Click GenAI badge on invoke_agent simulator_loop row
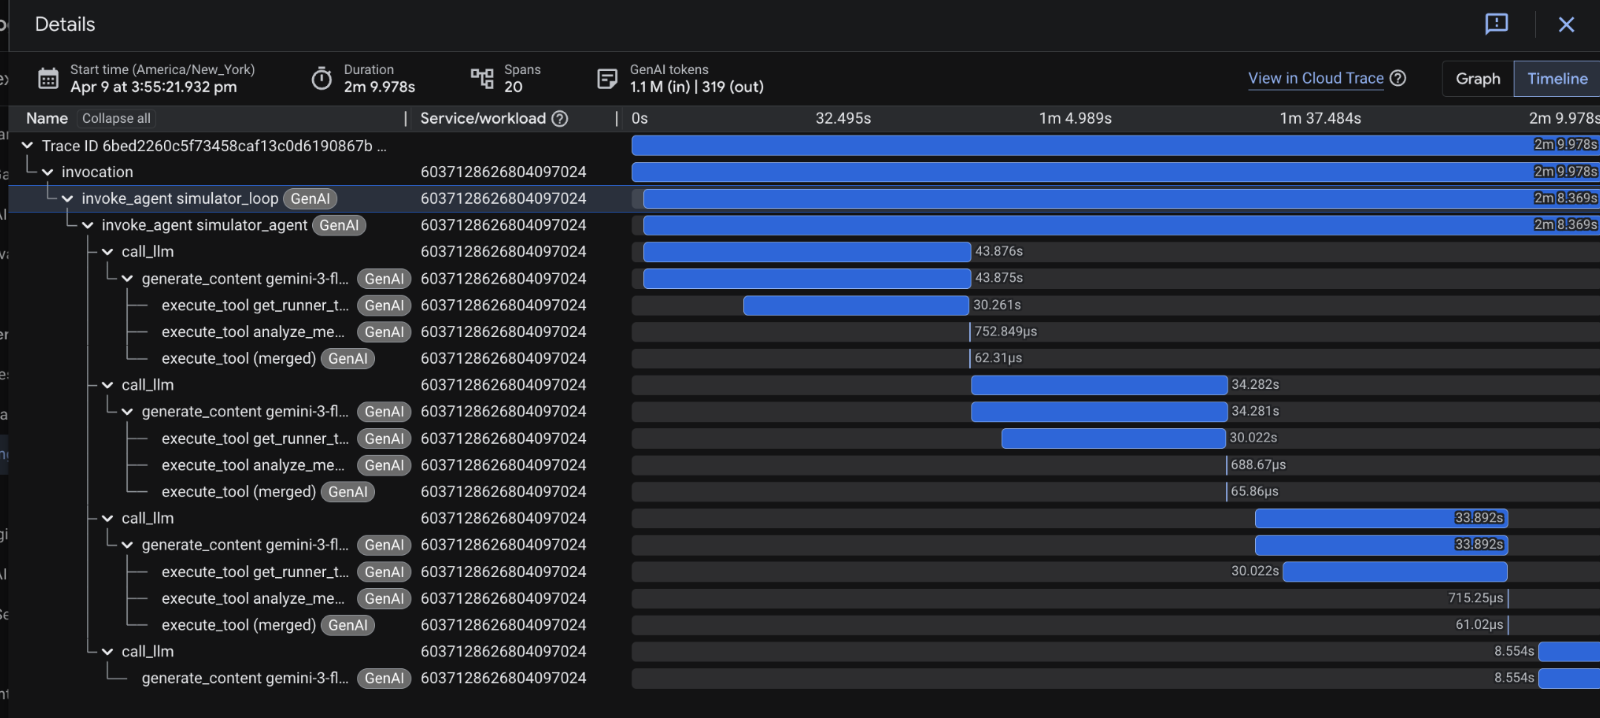Screen dimensions: 1600x718 click(310, 199)
